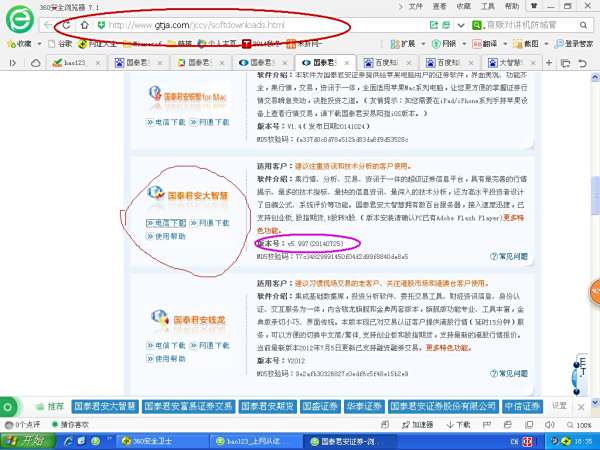
Task: Open the 翻译 translate toolbar button
Action: (x=484, y=44)
